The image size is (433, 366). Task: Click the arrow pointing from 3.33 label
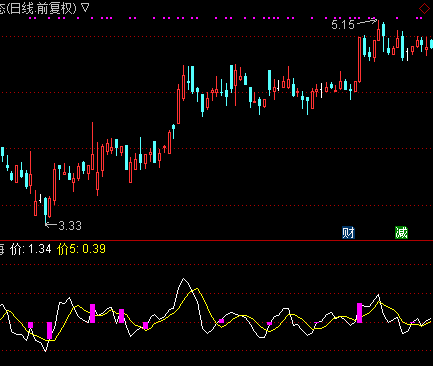[x=51, y=225]
